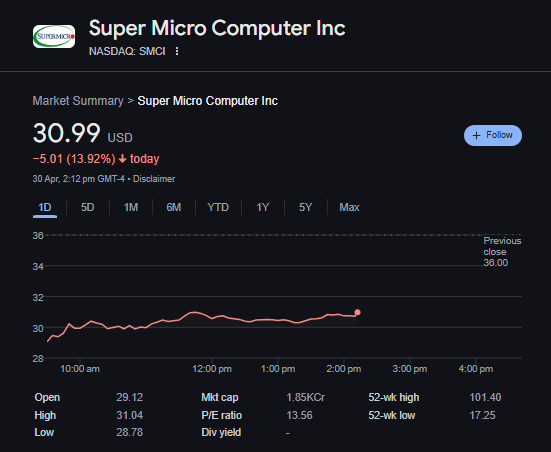Viewport: 551px width, 452px height.
Task: Click the 1:00 pm axis label
Action: point(278,369)
